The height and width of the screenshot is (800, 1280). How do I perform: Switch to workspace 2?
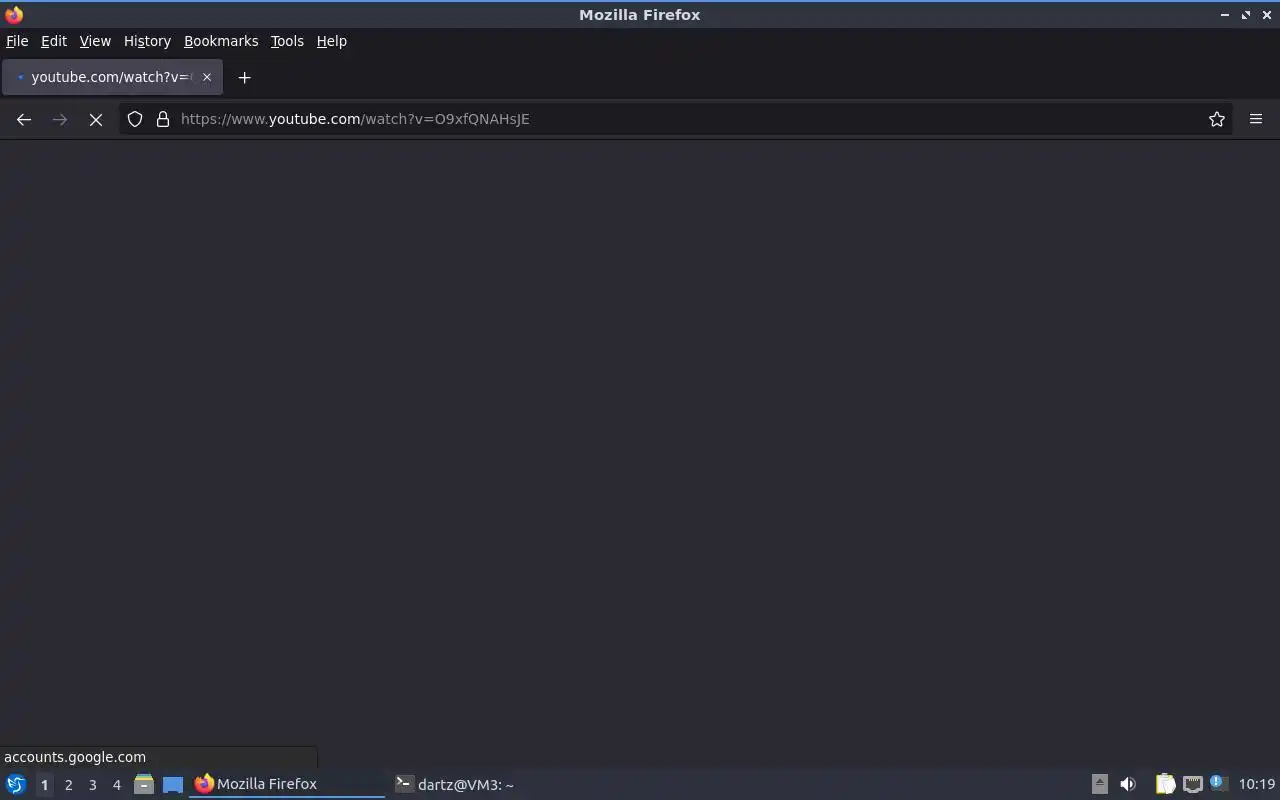tap(68, 785)
